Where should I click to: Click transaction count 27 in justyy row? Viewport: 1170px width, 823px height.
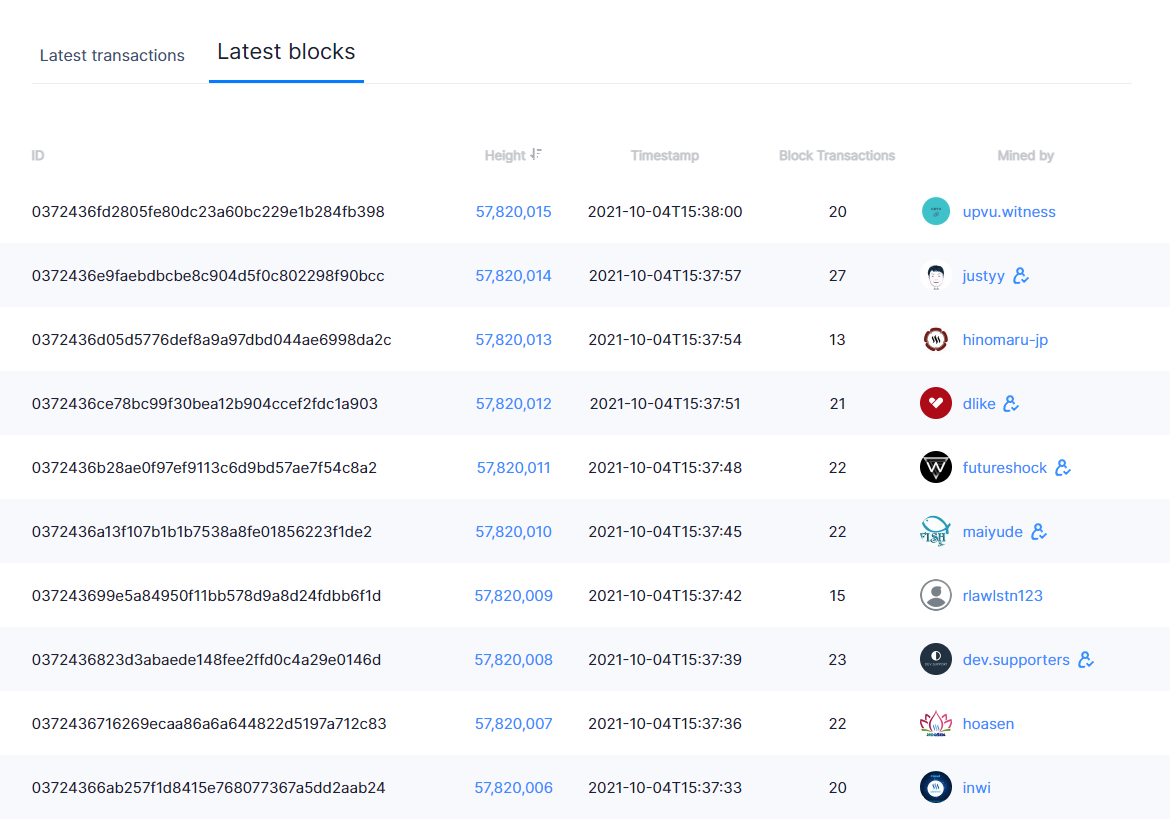click(x=837, y=276)
